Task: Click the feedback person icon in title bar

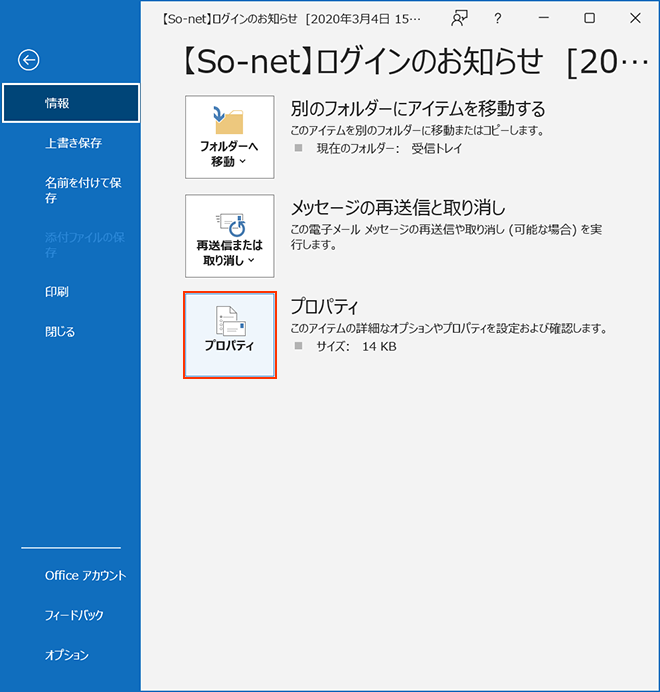Action: 459,18
